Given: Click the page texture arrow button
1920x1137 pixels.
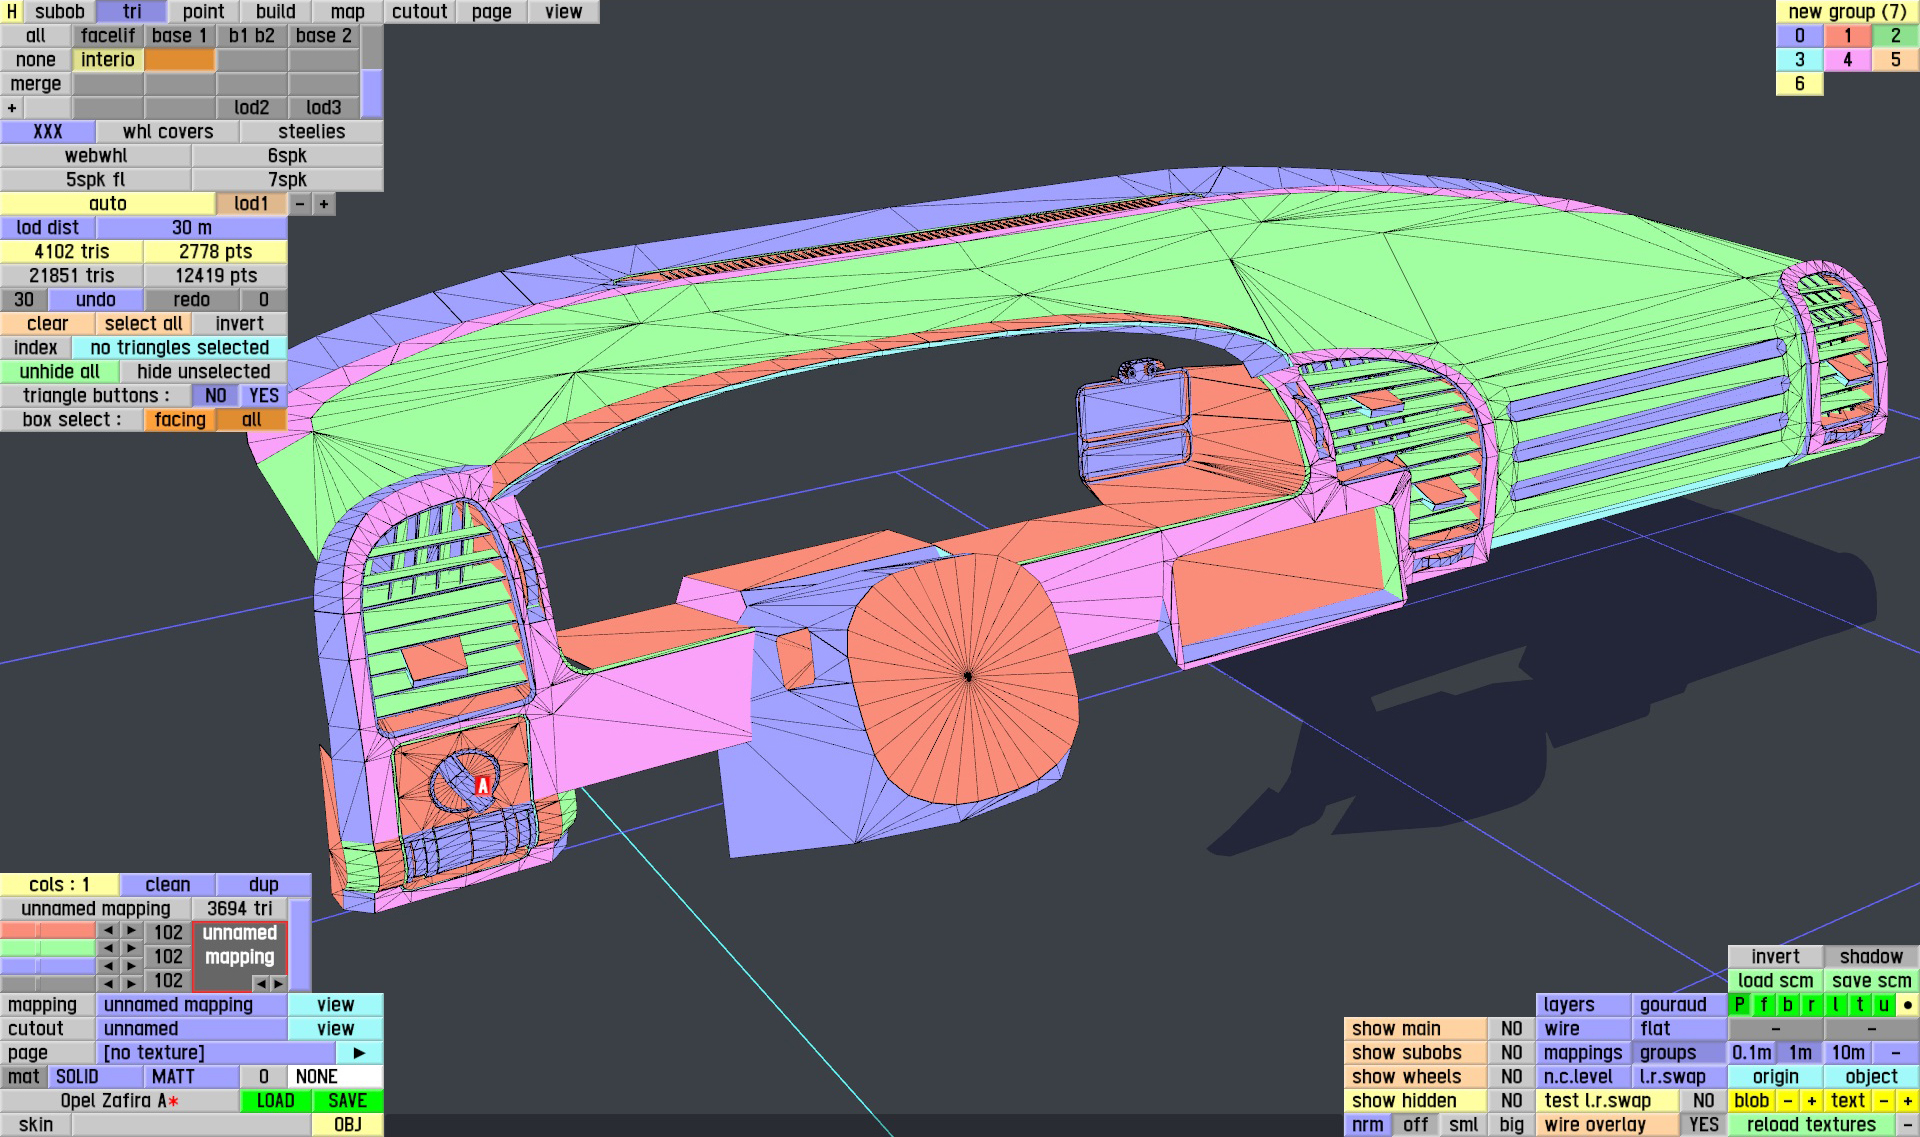Looking at the screenshot, I should [x=359, y=1053].
